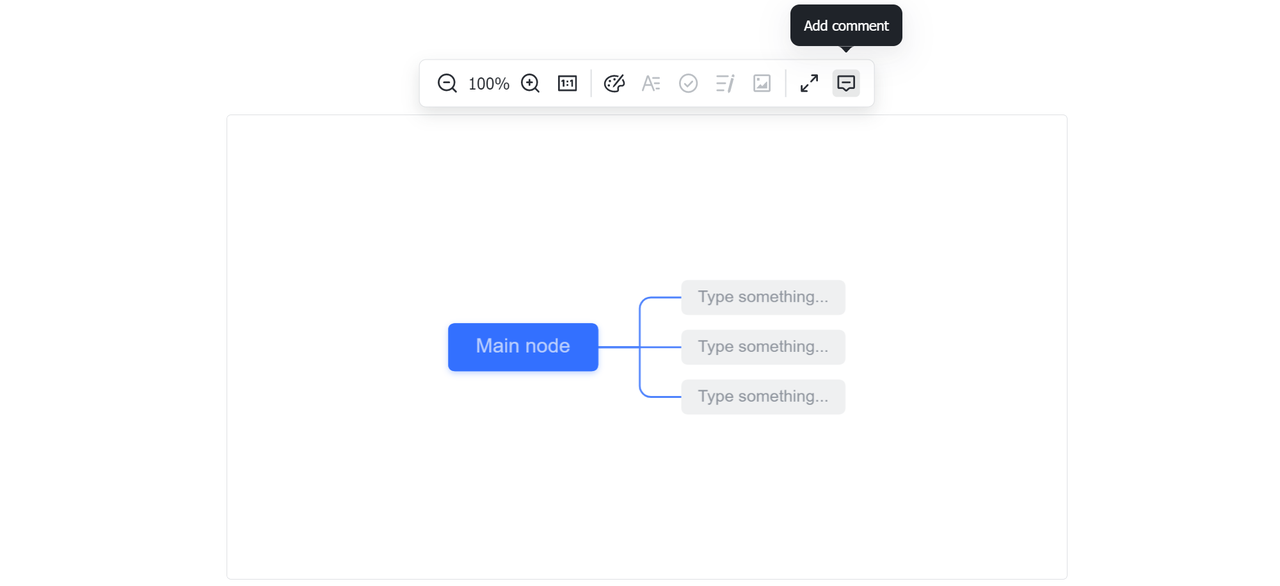Open the theme palette tool
The width and height of the screenshot is (1280, 586).
click(x=614, y=84)
